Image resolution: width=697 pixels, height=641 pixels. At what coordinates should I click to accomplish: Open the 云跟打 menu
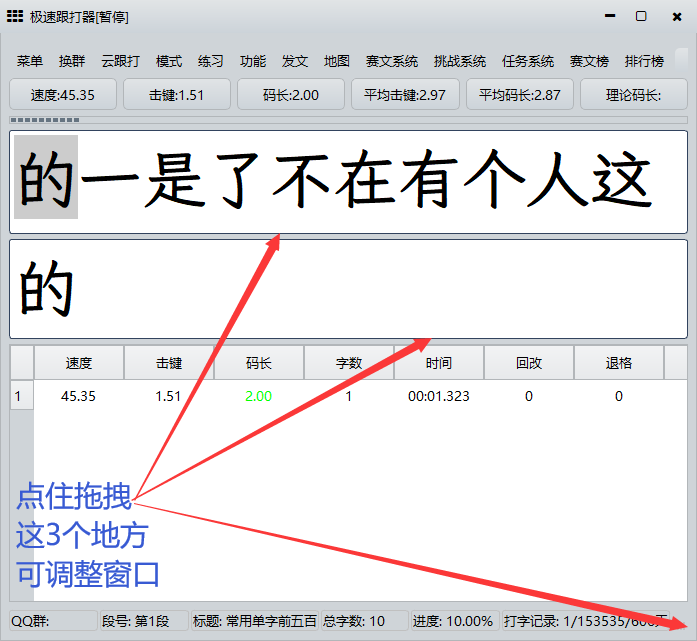[120, 61]
